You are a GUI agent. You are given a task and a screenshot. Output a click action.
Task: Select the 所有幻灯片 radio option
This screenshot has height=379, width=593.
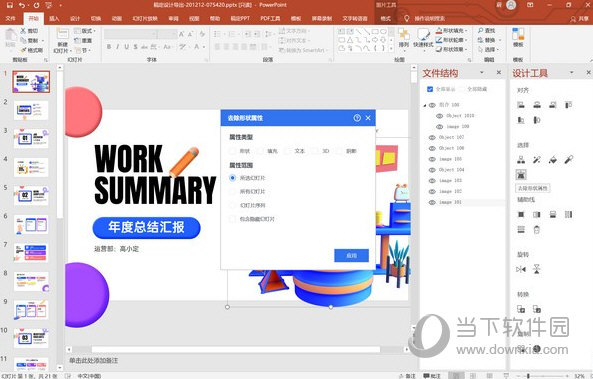pos(233,191)
